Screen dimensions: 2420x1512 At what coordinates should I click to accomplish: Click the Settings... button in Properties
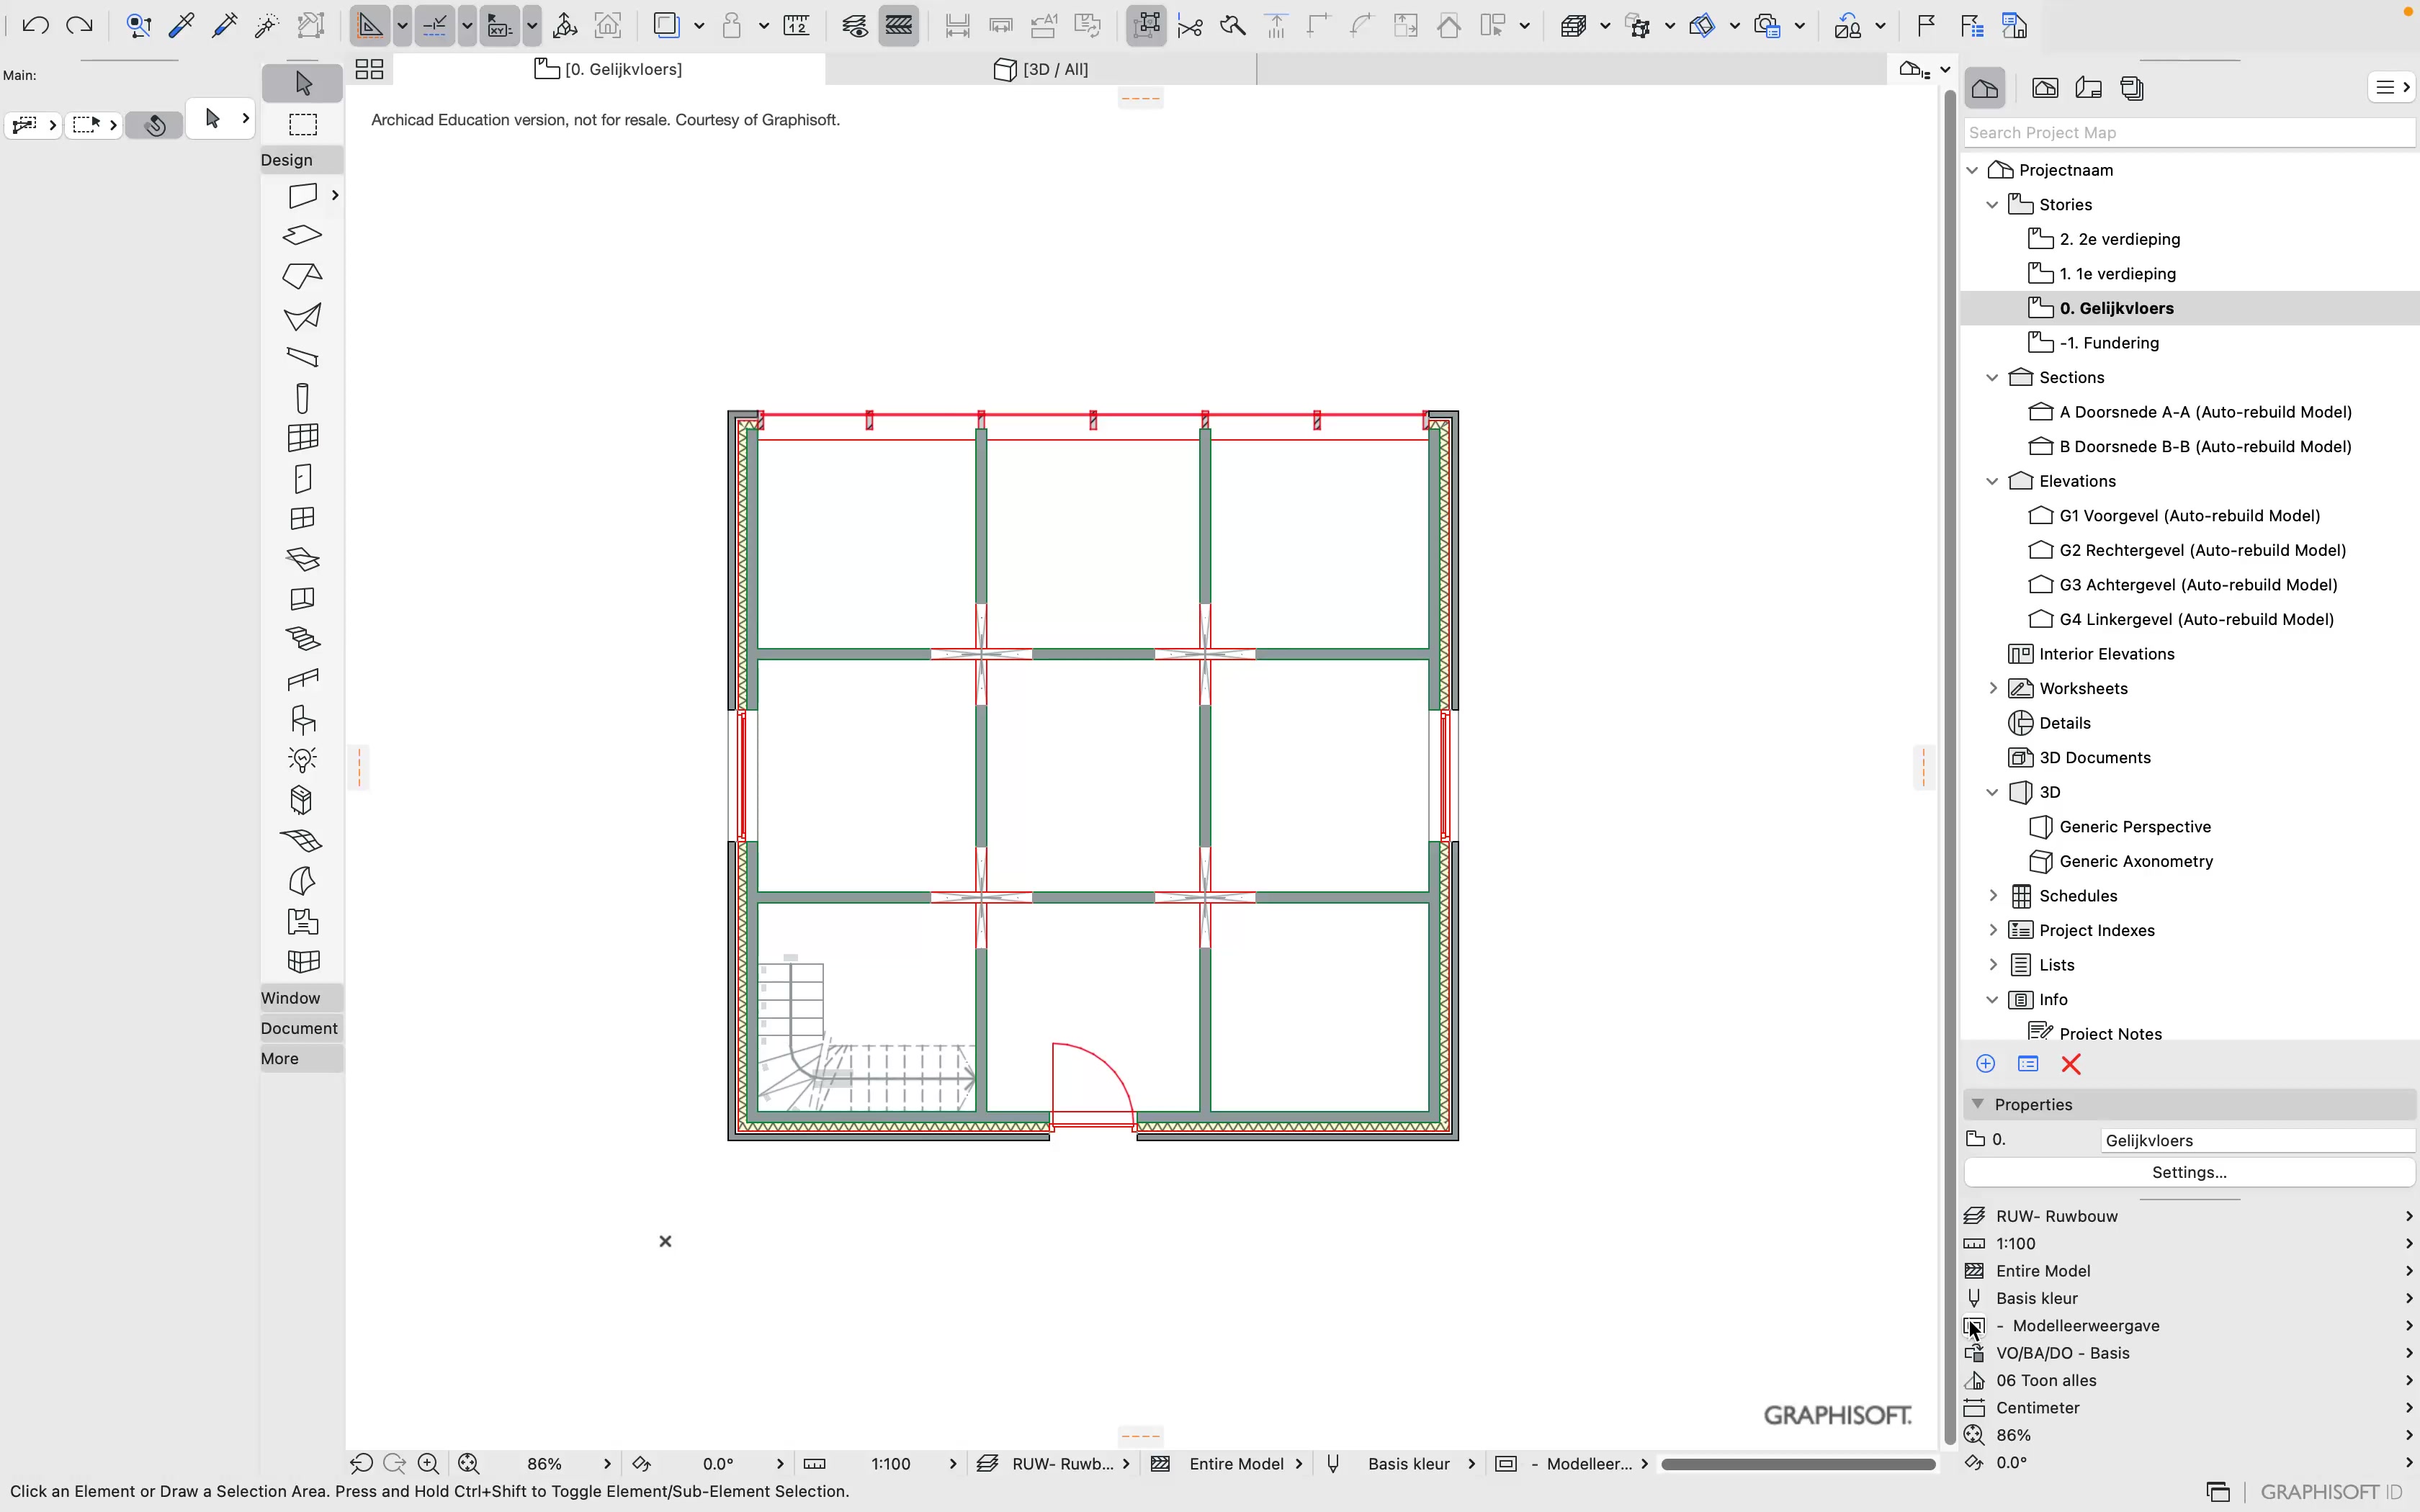tap(2190, 1172)
